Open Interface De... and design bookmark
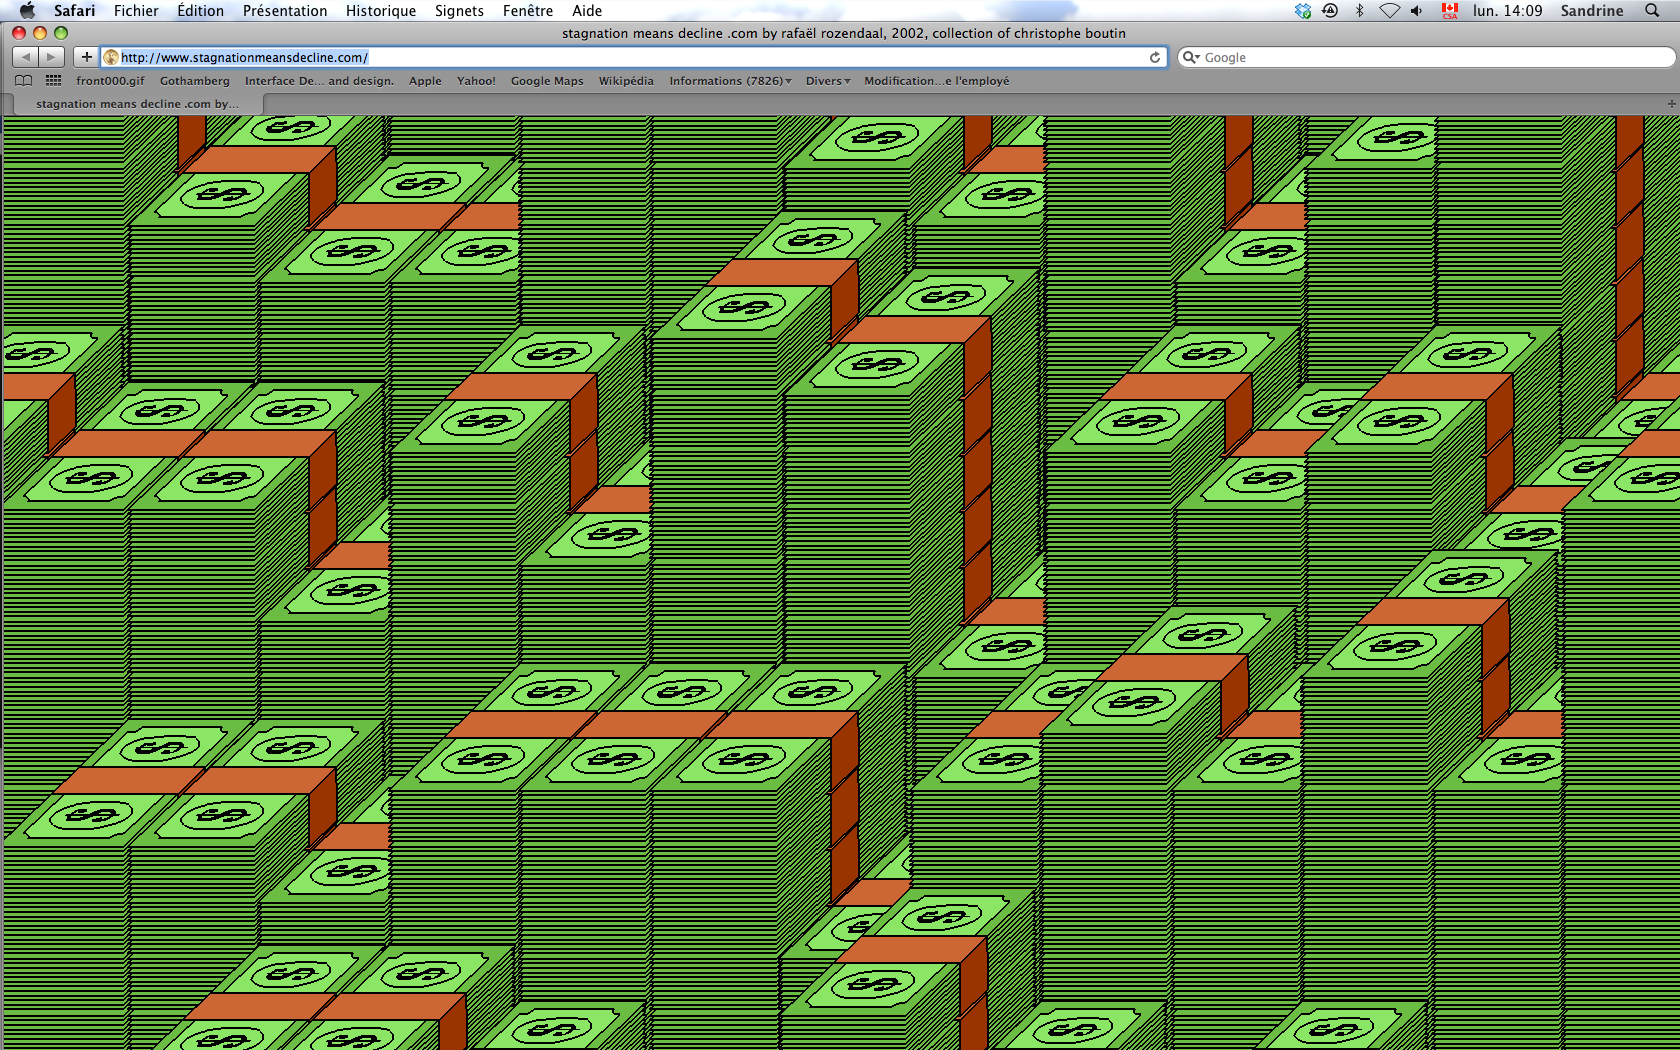This screenshot has width=1680, height=1050. pyautogui.click(x=319, y=81)
